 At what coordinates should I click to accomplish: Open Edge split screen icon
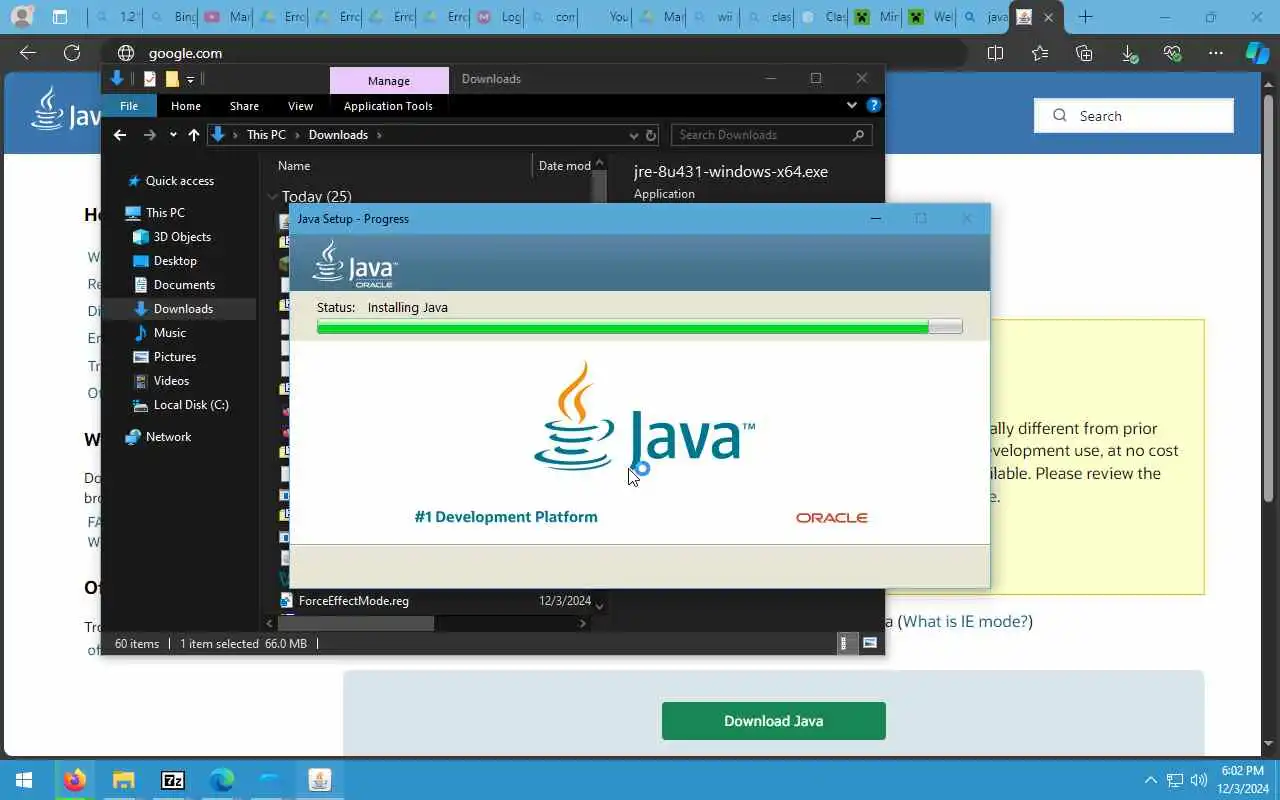[995, 53]
